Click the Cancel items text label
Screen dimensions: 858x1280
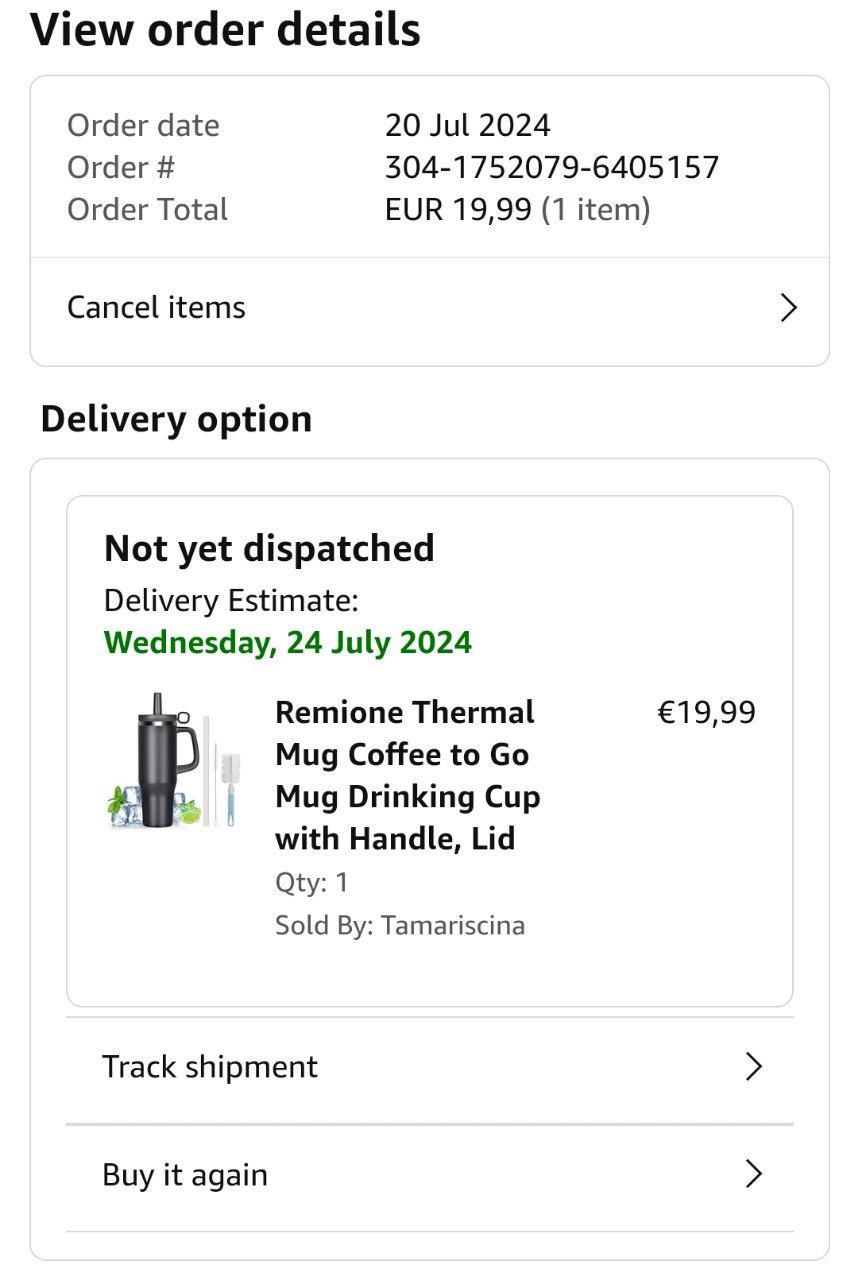[x=156, y=308]
